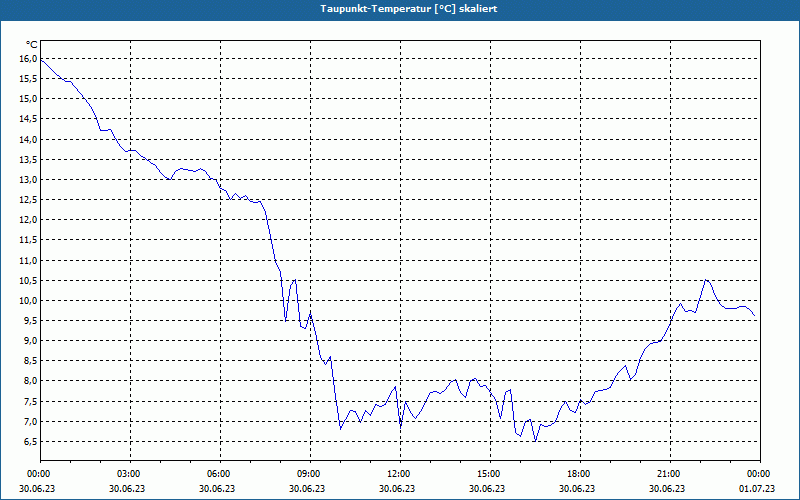800x500 pixels.
Task: Click the 10,5 y-axis label
Action: coord(29,280)
